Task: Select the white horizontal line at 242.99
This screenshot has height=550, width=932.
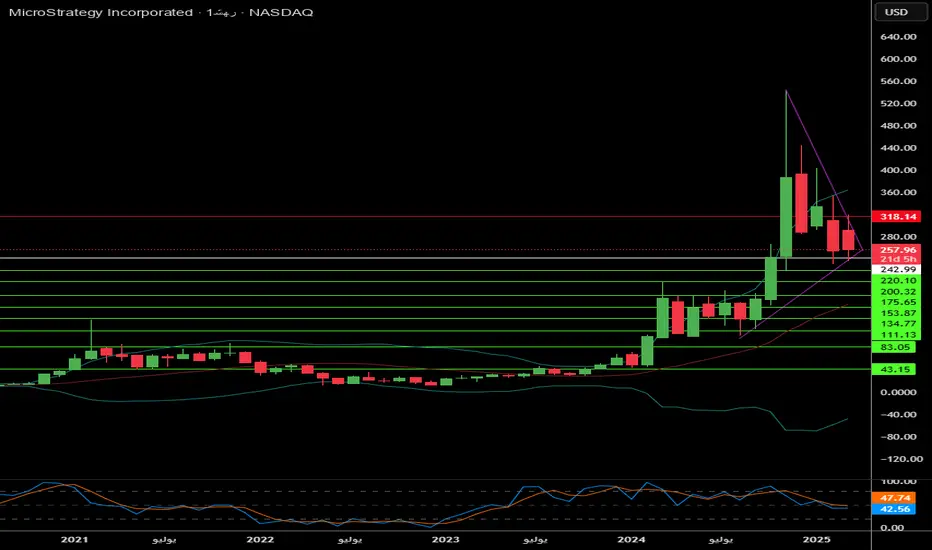Action: [435, 258]
